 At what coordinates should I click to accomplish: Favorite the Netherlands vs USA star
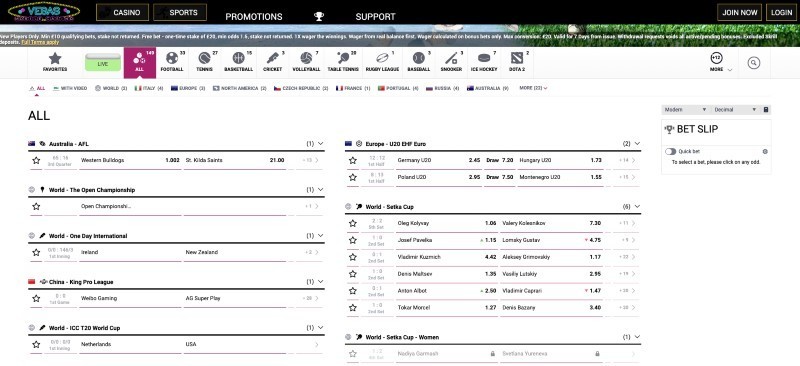(36, 345)
